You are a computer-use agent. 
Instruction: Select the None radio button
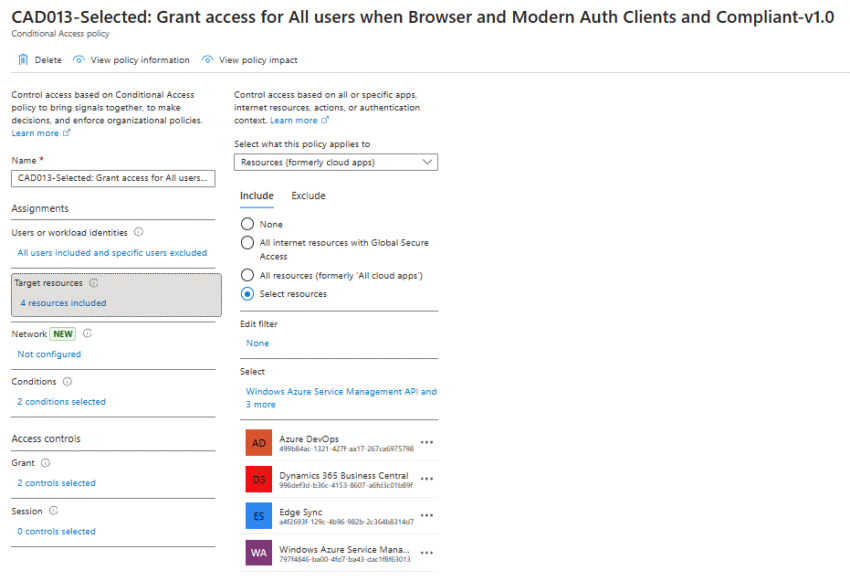[249, 223]
